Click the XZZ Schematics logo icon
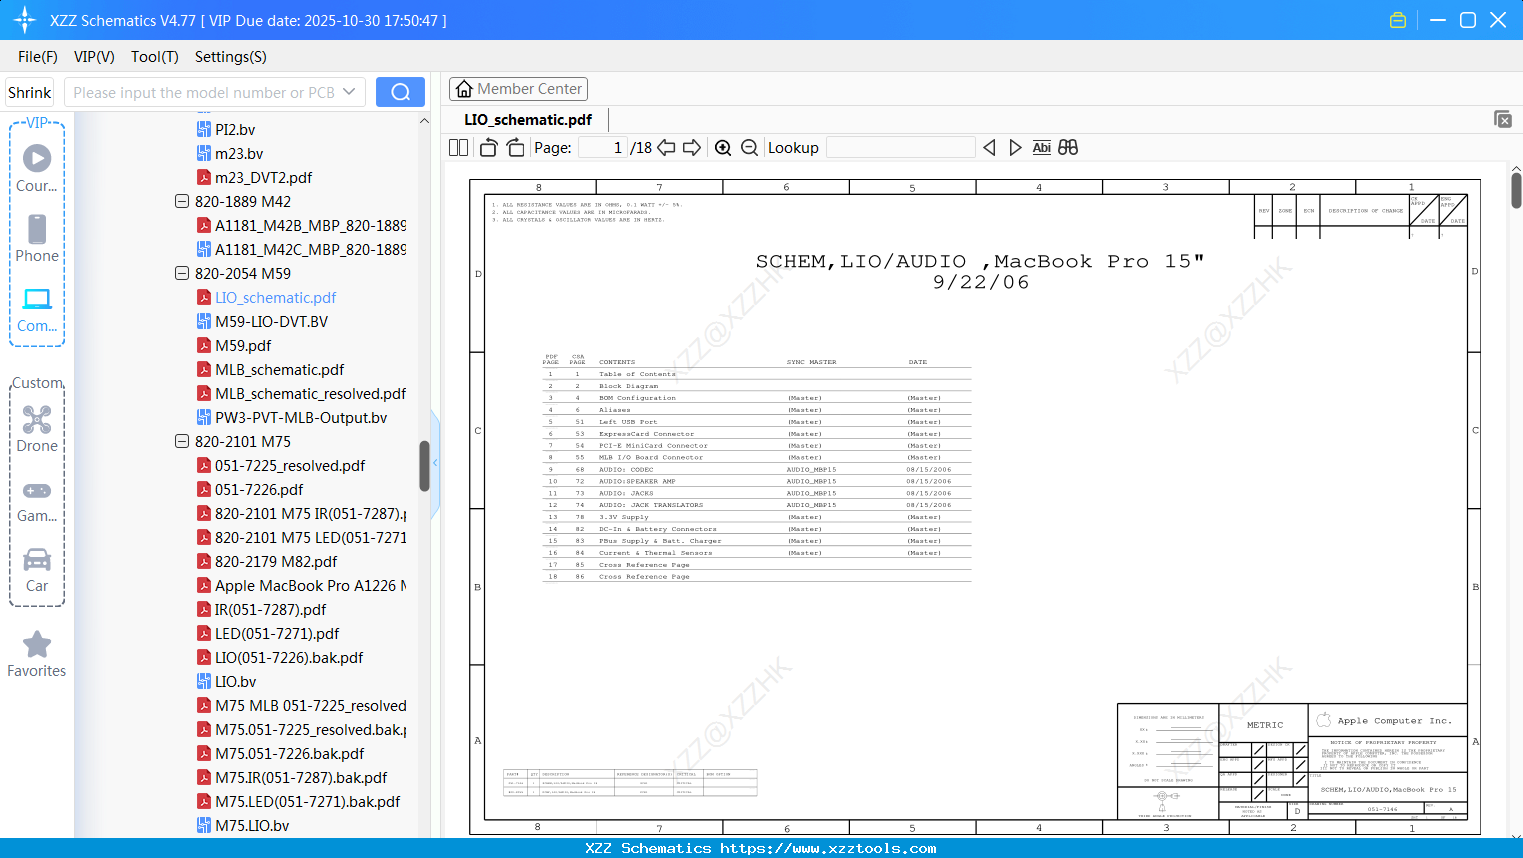1523x858 pixels. pos(25,20)
